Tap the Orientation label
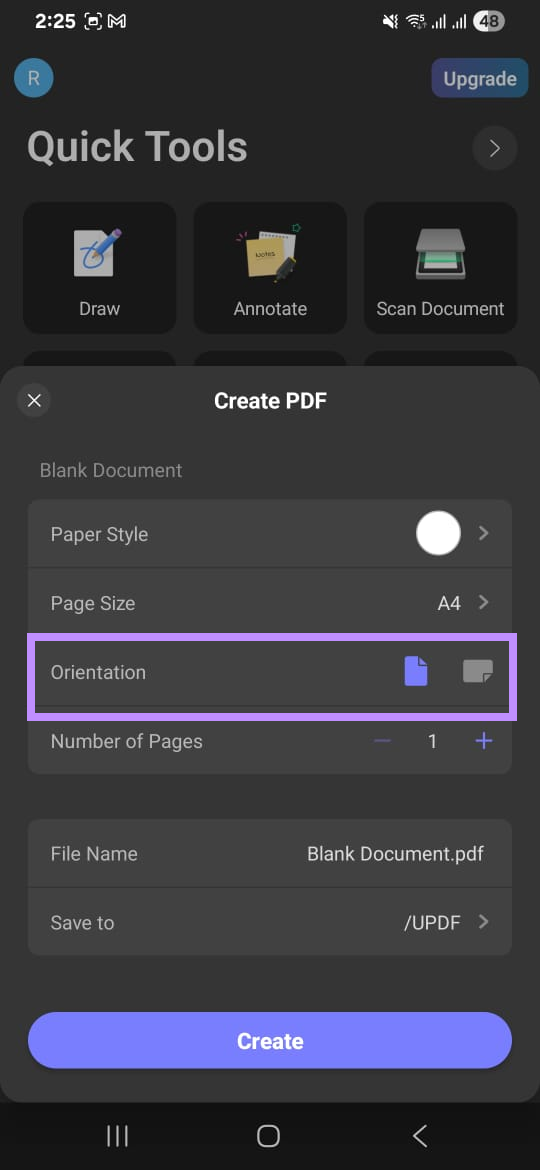This screenshot has height=1170, width=540. coord(98,672)
